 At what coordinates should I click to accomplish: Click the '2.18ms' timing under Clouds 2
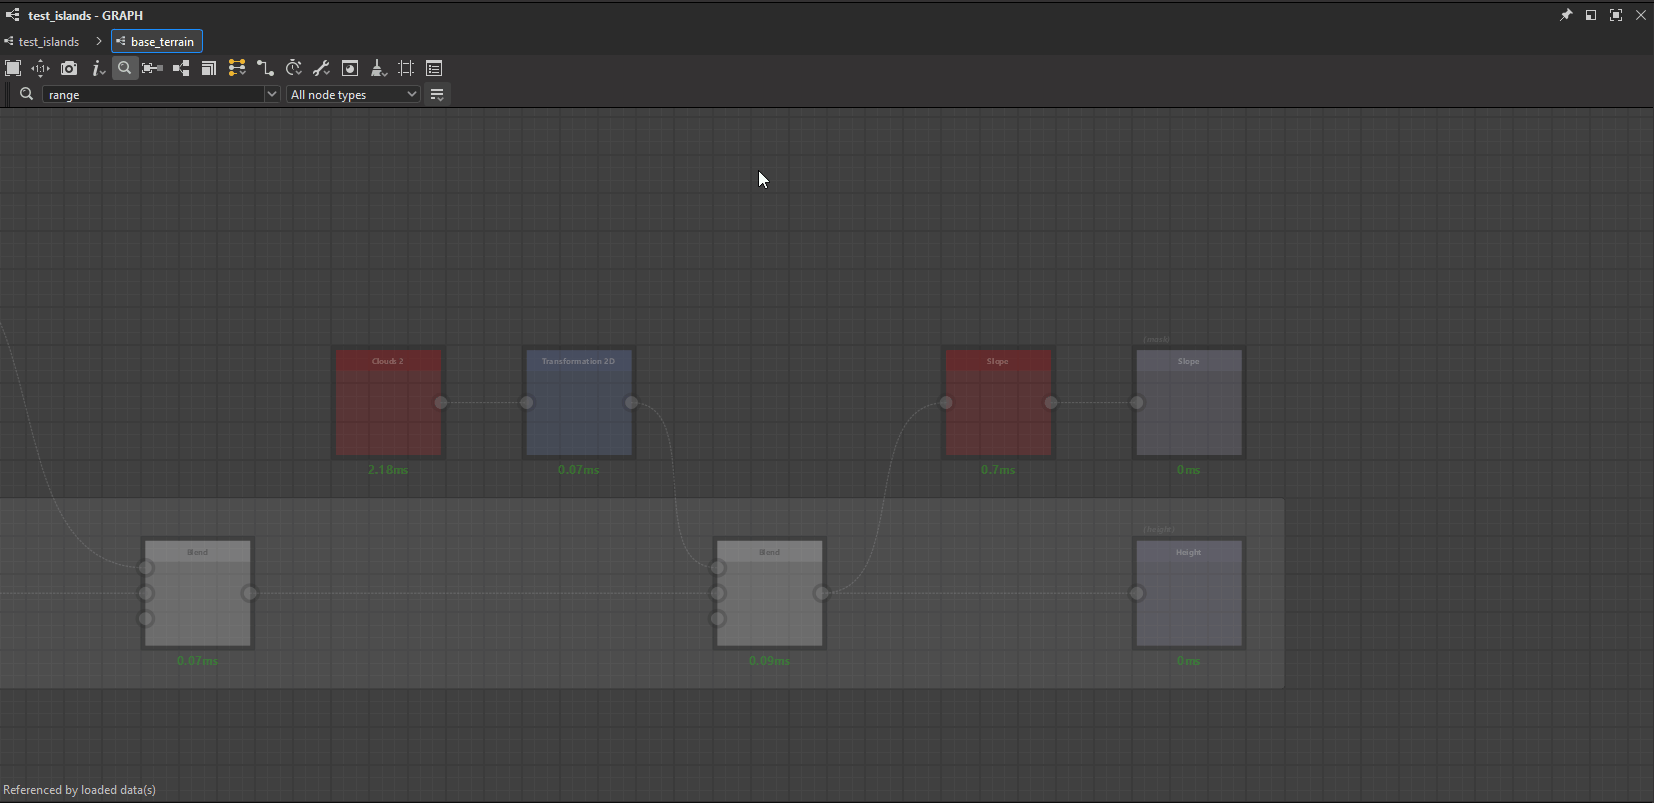(388, 470)
